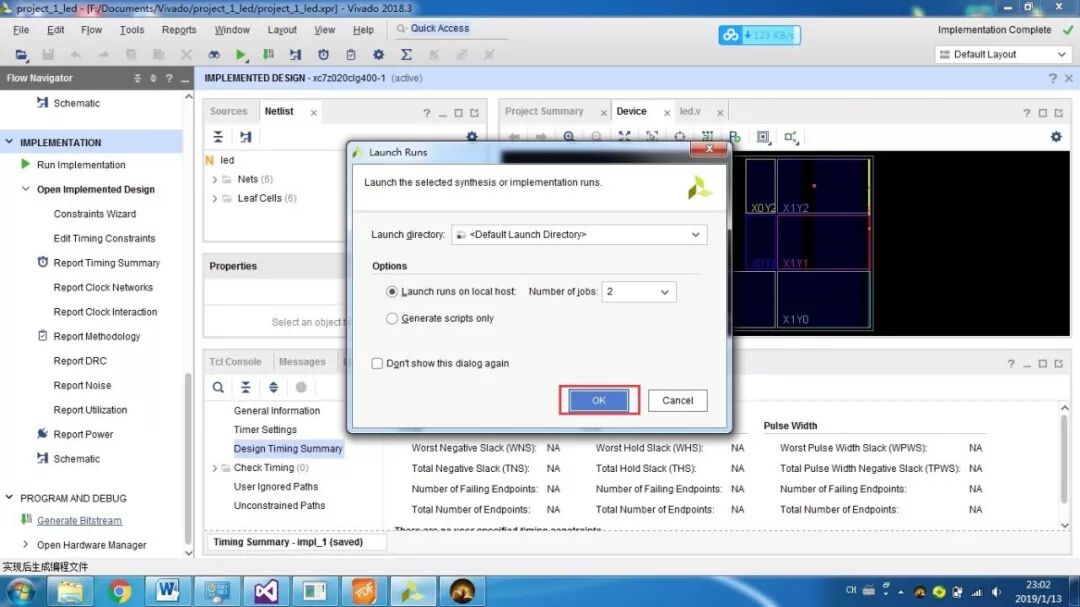Collapse IMPLEMENTATION section

(x=9, y=142)
